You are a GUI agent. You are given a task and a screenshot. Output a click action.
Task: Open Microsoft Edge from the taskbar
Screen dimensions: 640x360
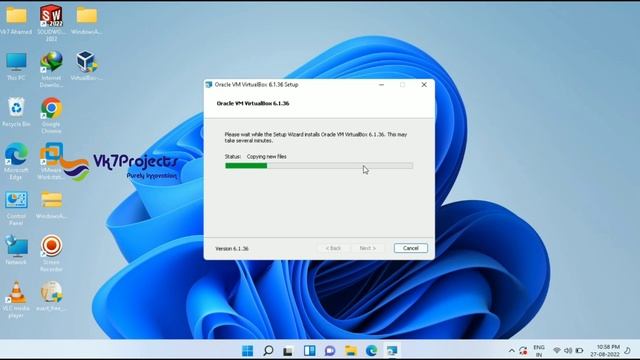pyautogui.click(x=371, y=350)
